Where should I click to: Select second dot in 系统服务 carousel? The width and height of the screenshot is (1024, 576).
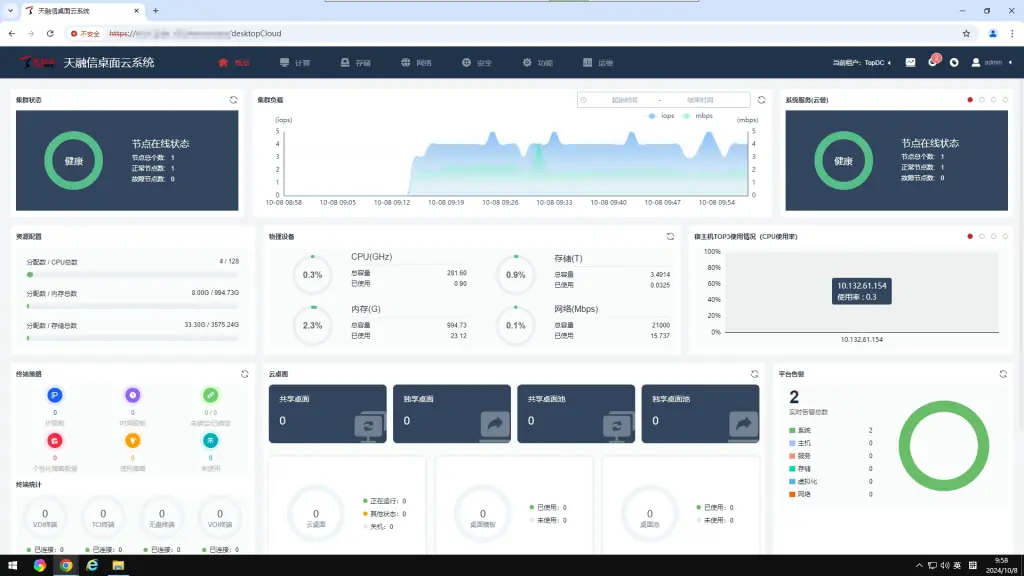(x=981, y=100)
